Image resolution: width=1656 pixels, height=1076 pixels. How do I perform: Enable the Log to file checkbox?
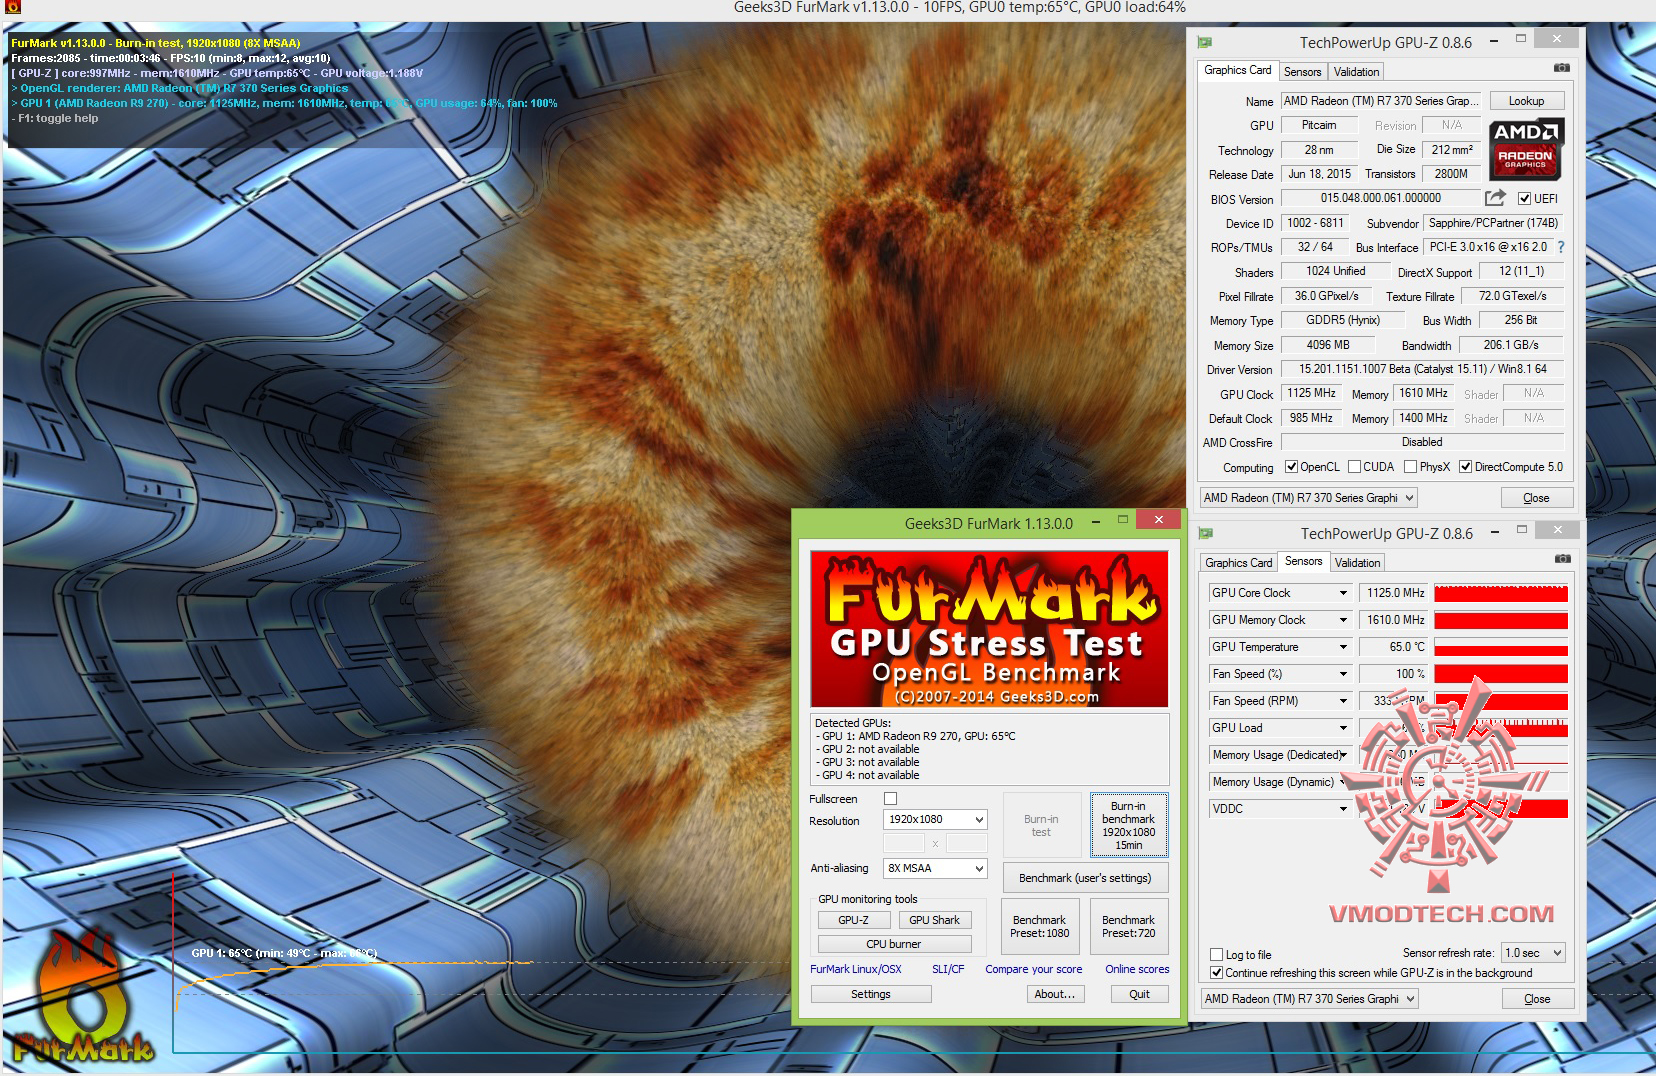point(1216,955)
